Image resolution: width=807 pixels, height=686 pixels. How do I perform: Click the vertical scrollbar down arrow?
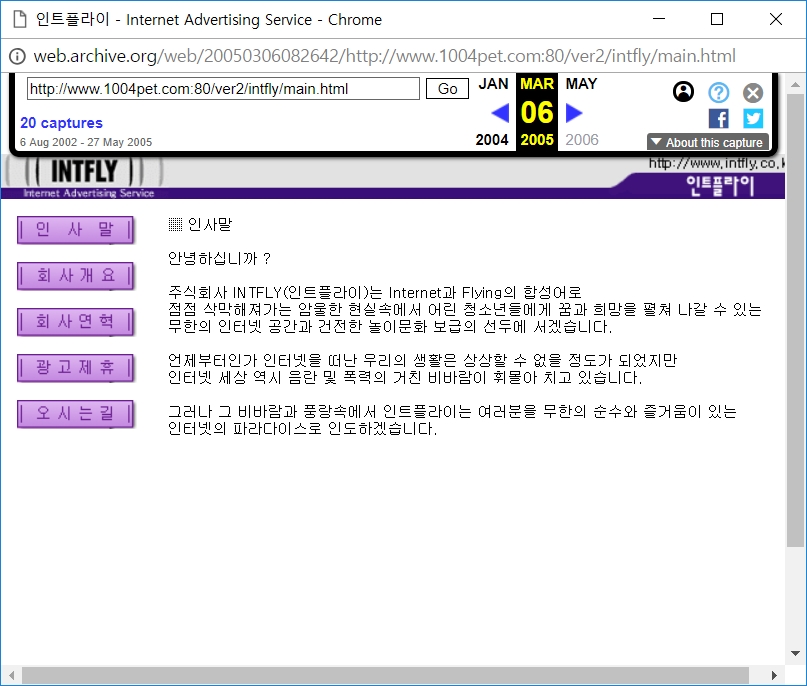point(795,654)
